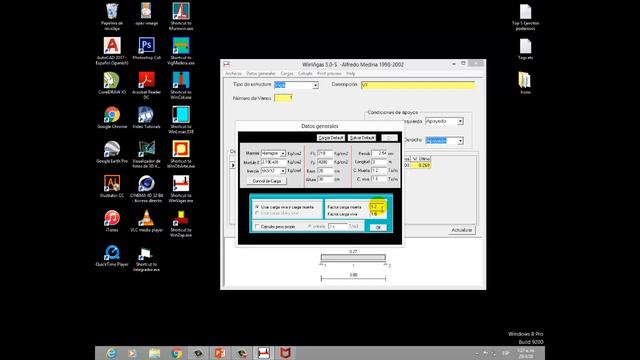This screenshot has width=640, height=360.
Task: Select the Shortcut to Integrador.exe icon
Action: (147, 258)
